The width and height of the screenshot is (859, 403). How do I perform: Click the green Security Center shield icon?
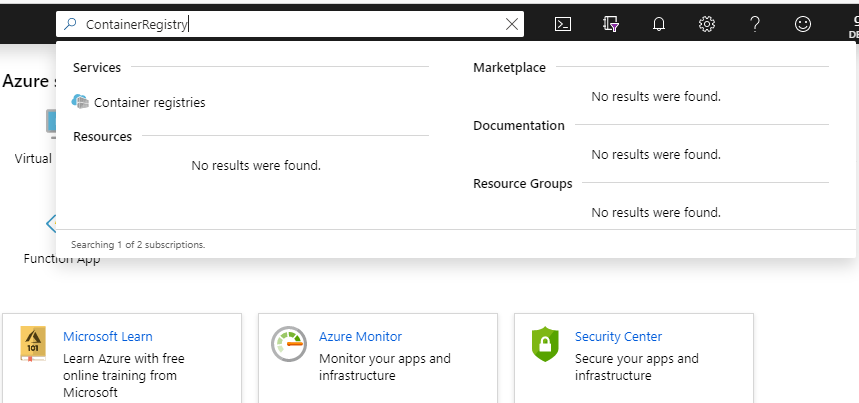tap(545, 345)
